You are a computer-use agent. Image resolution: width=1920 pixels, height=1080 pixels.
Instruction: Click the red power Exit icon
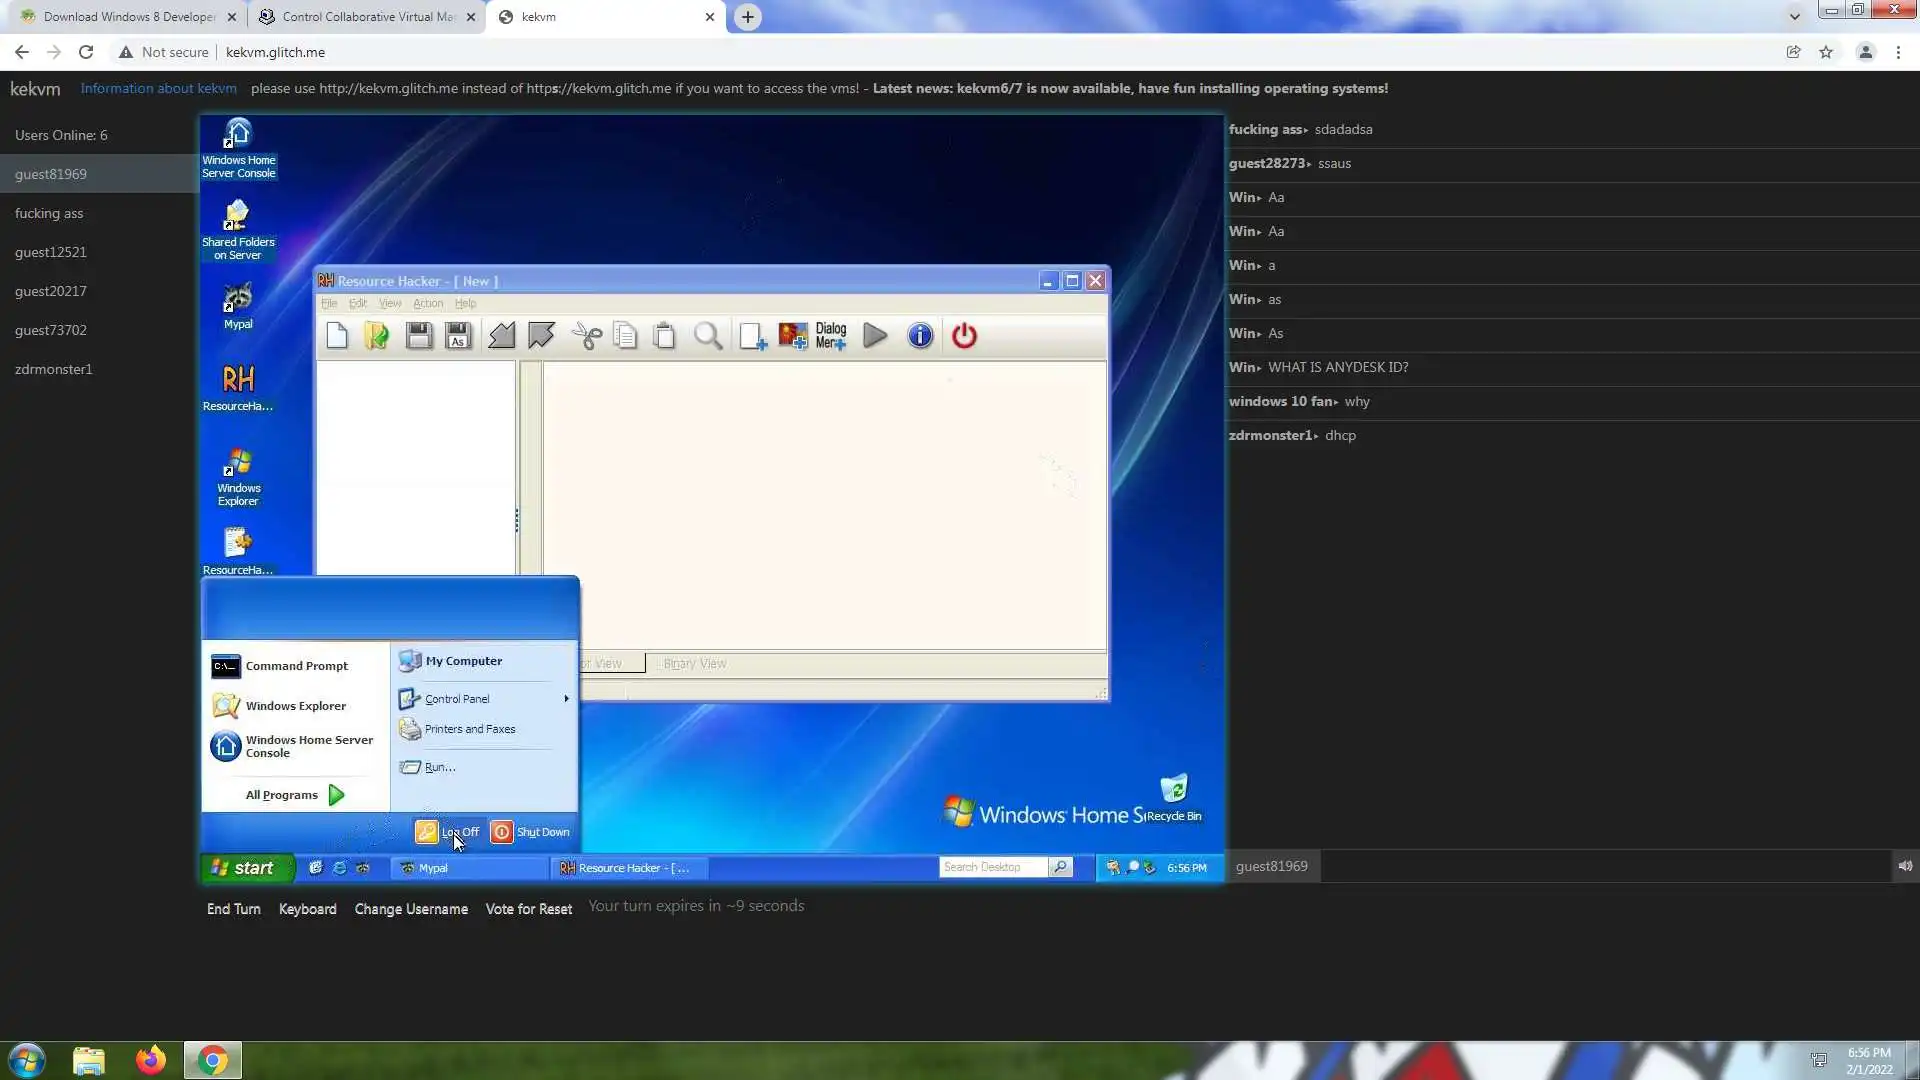point(964,336)
